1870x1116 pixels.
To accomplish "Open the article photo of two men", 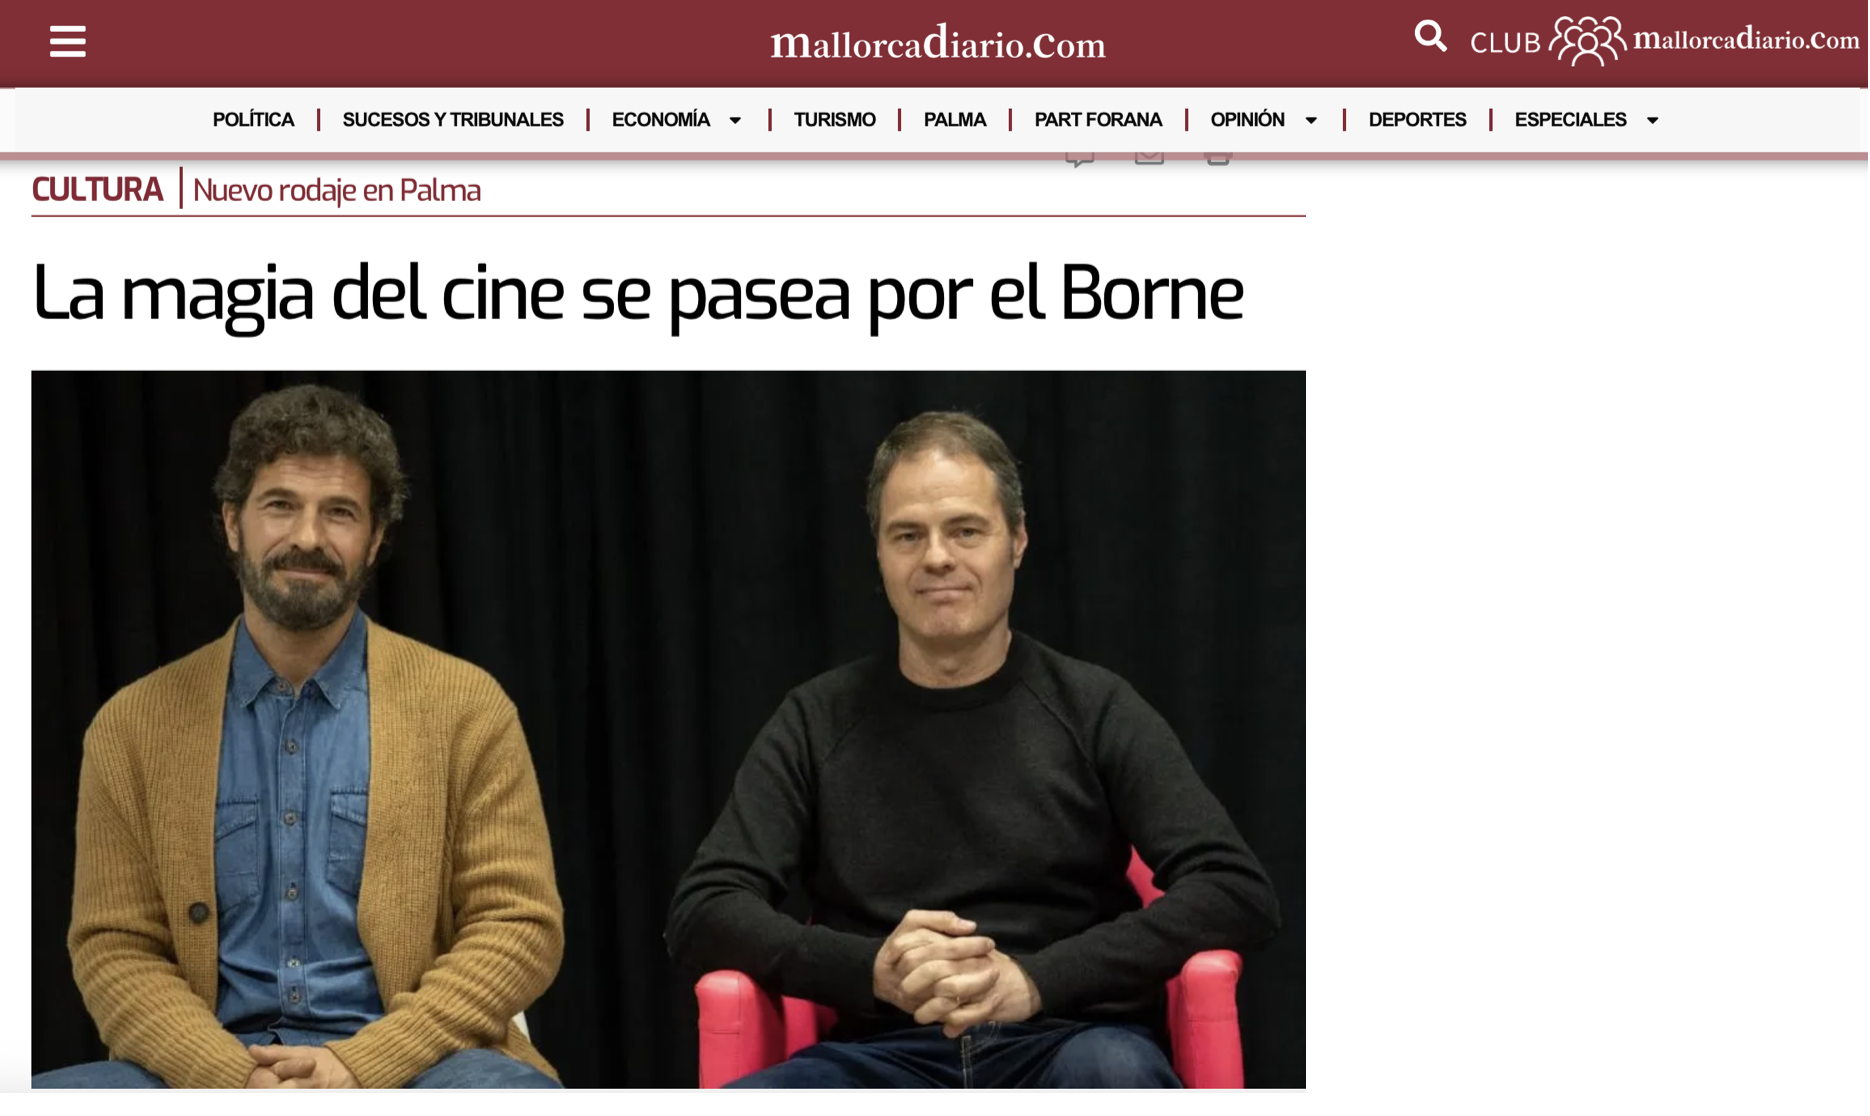I will coord(668,729).
